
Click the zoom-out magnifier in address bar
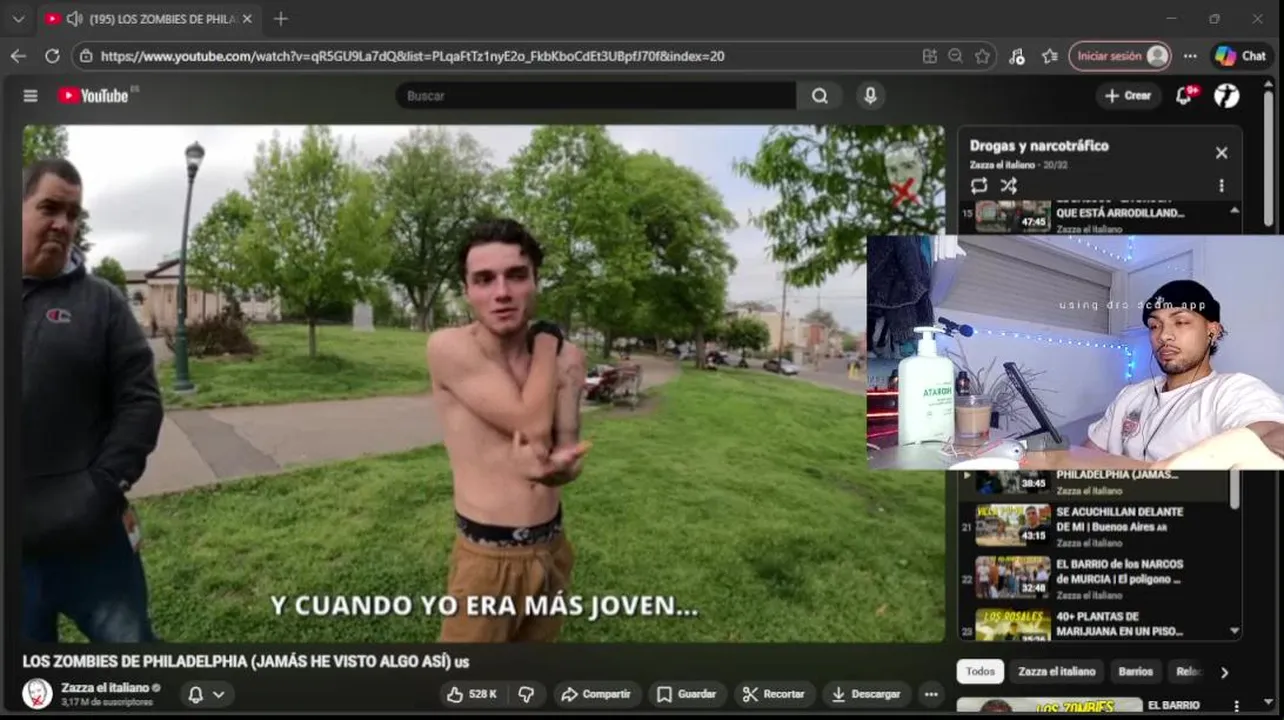956,56
